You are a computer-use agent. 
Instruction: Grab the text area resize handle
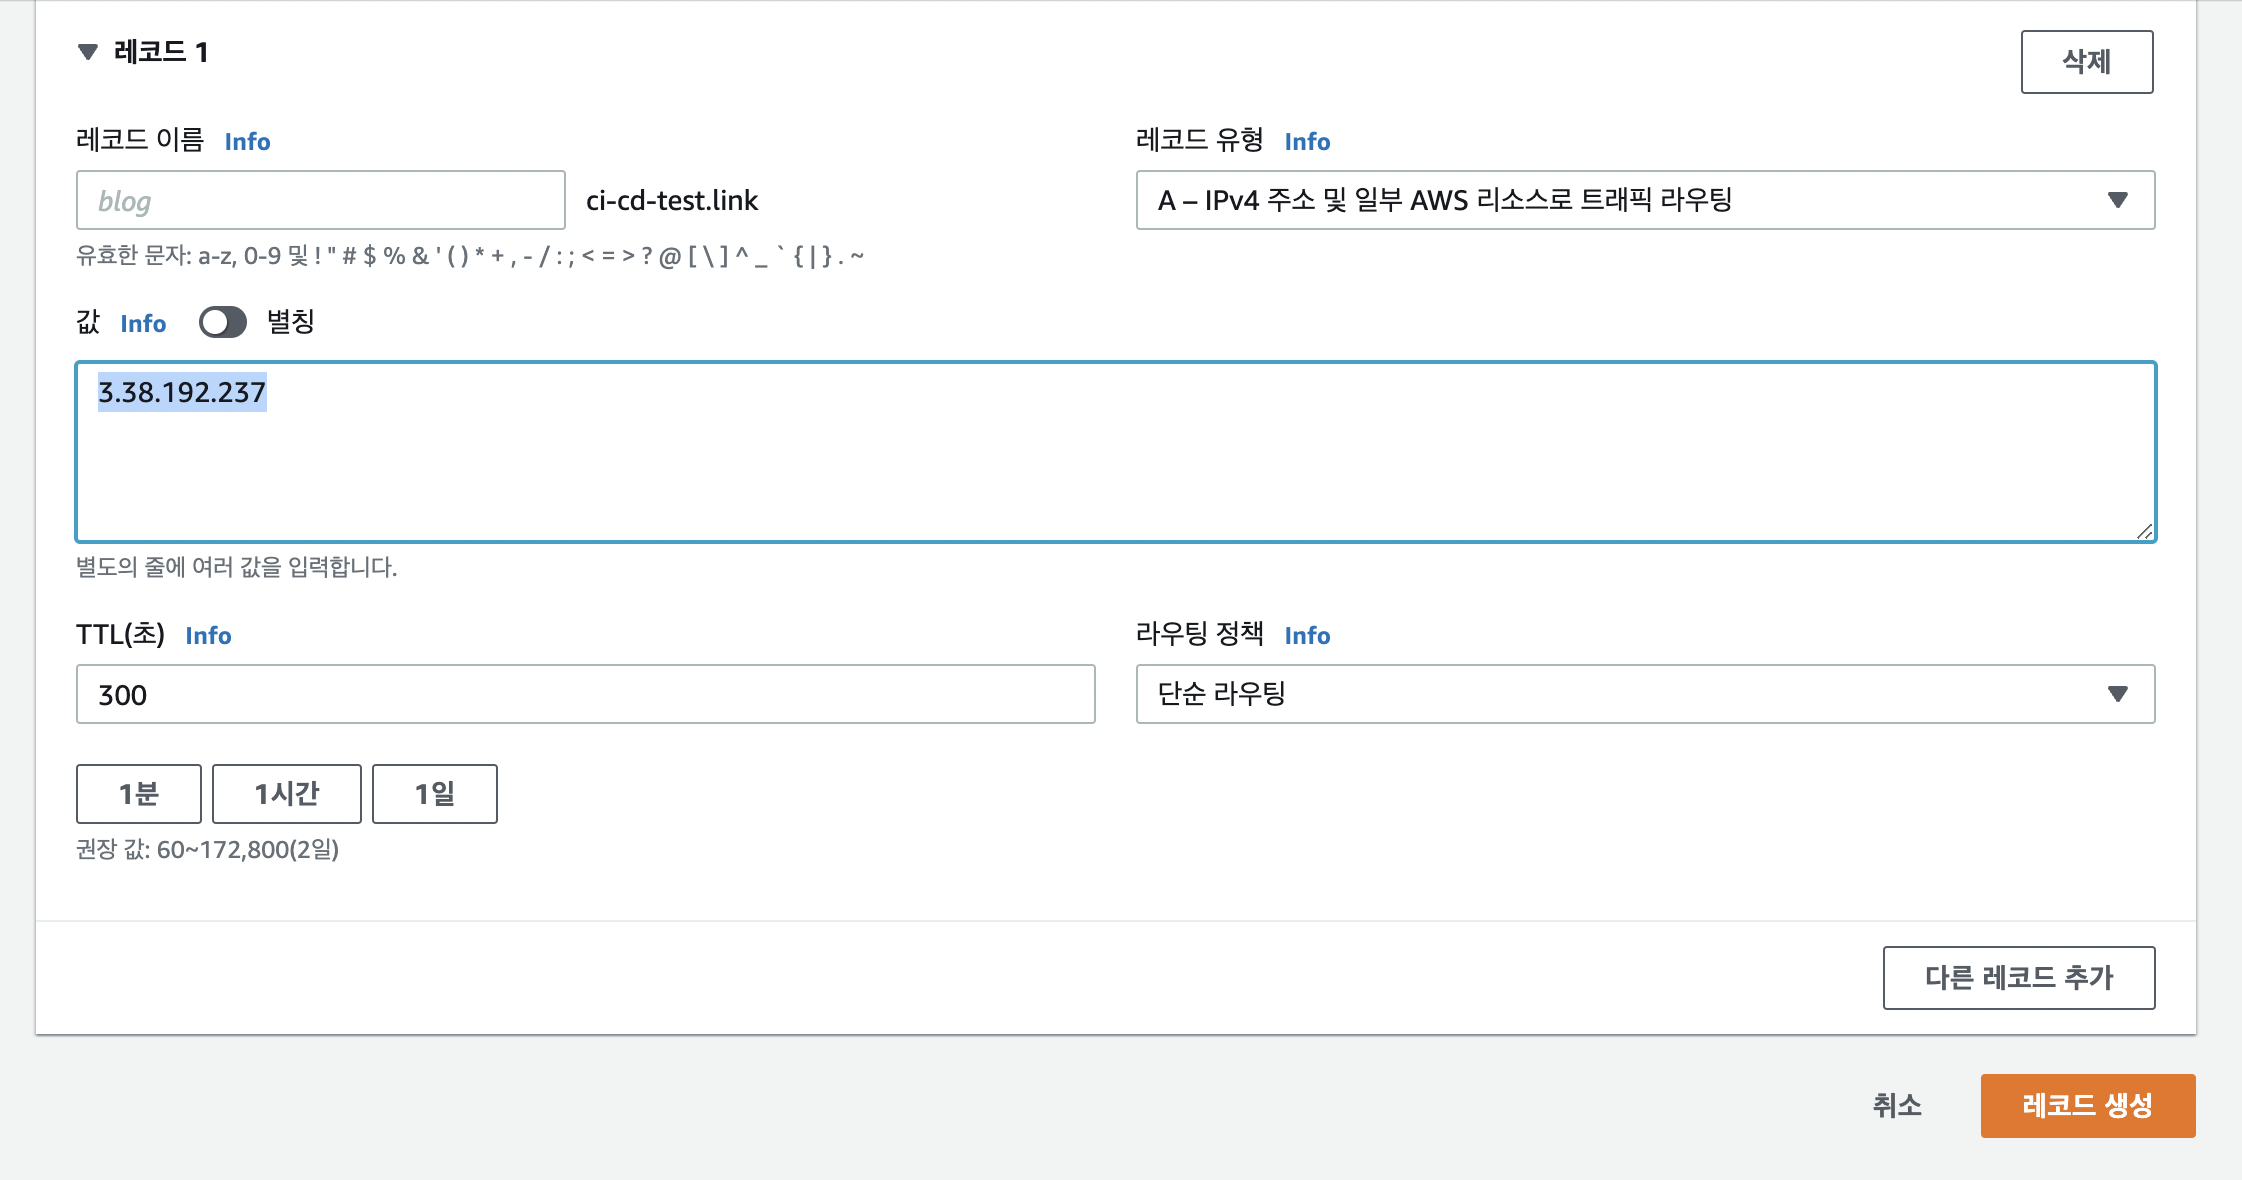point(2144,532)
